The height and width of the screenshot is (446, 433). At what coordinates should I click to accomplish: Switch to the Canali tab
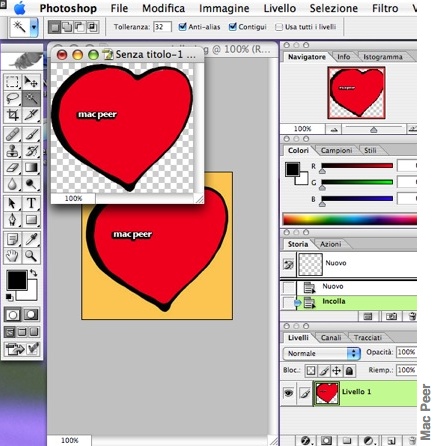click(331, 338)
